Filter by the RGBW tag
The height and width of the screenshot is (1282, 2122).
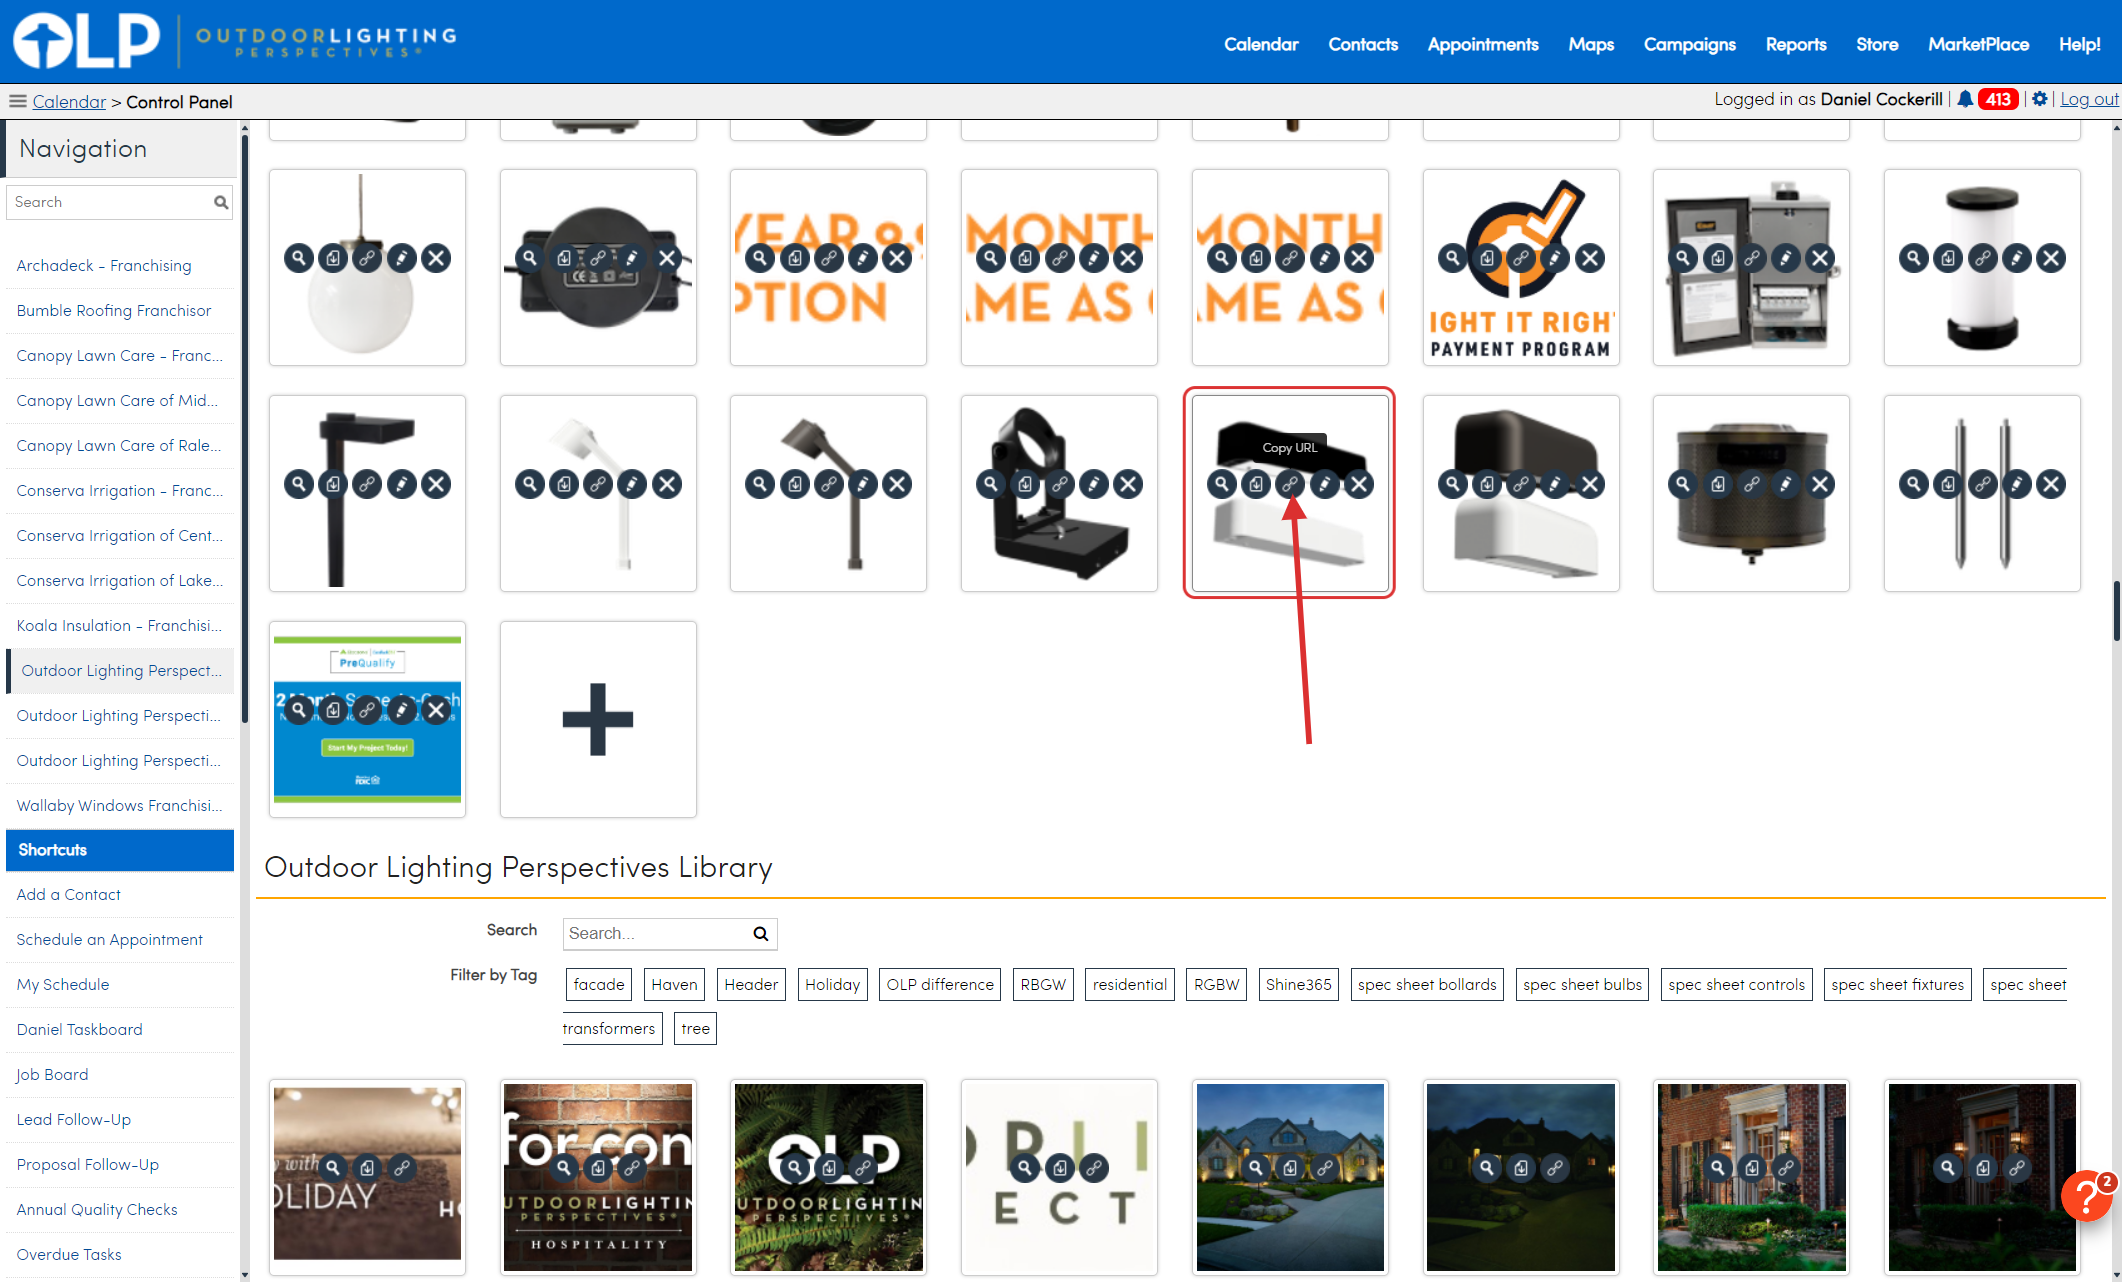(x=1216, y=985)
